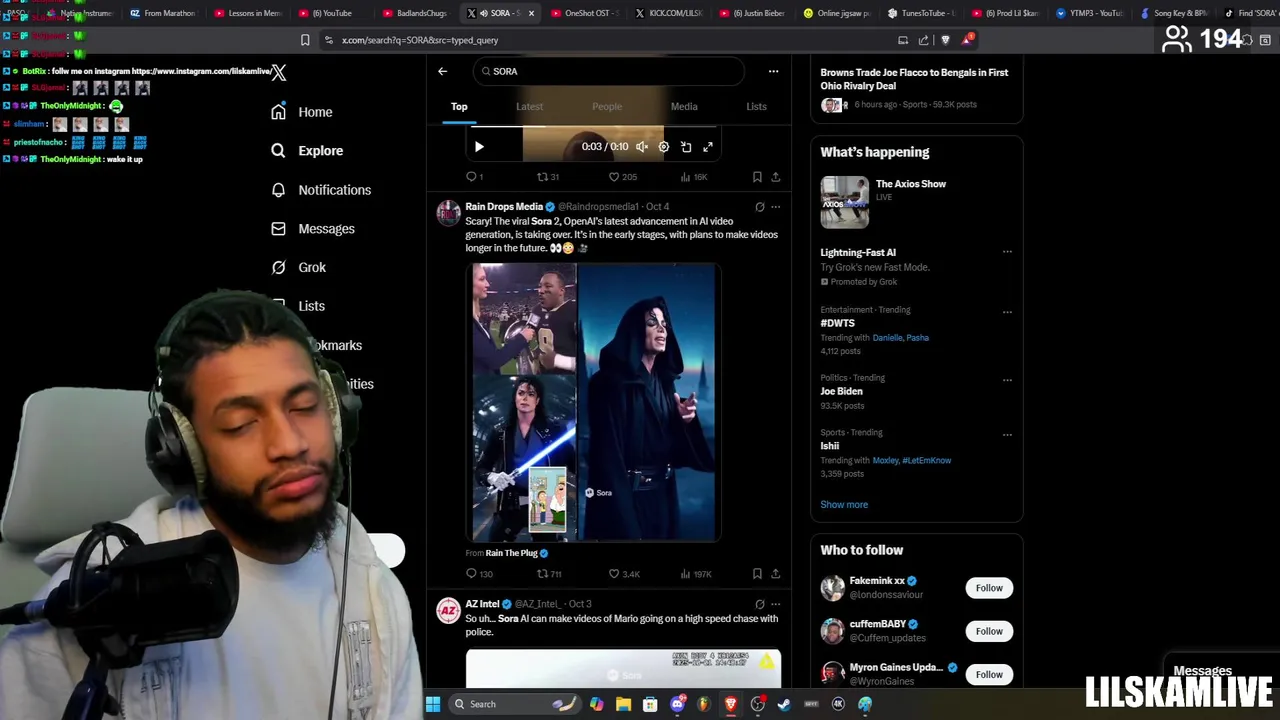Open video player settings gear
The image size is (1280, 720).
tap(663, 147)
